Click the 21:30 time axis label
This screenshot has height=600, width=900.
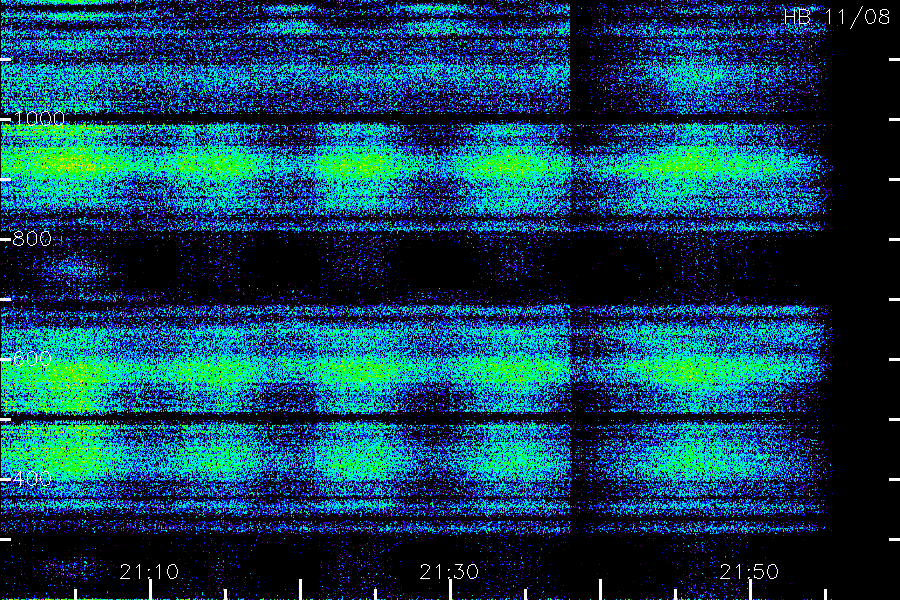449,572
